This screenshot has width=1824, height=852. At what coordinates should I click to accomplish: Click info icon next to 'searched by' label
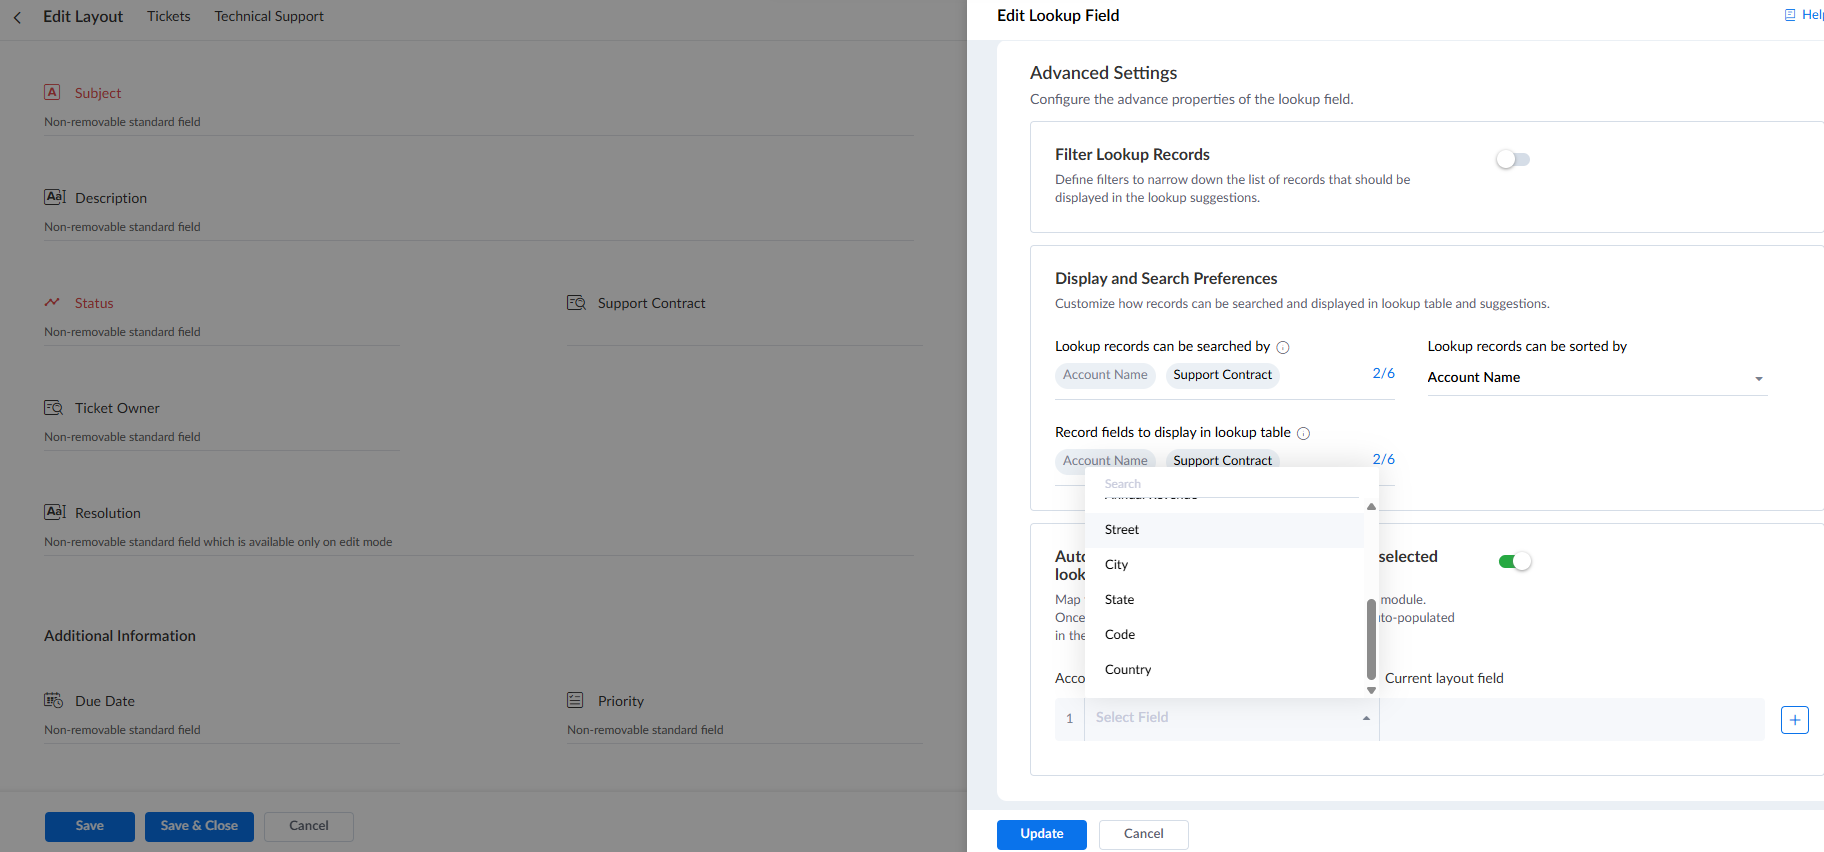1283,347
